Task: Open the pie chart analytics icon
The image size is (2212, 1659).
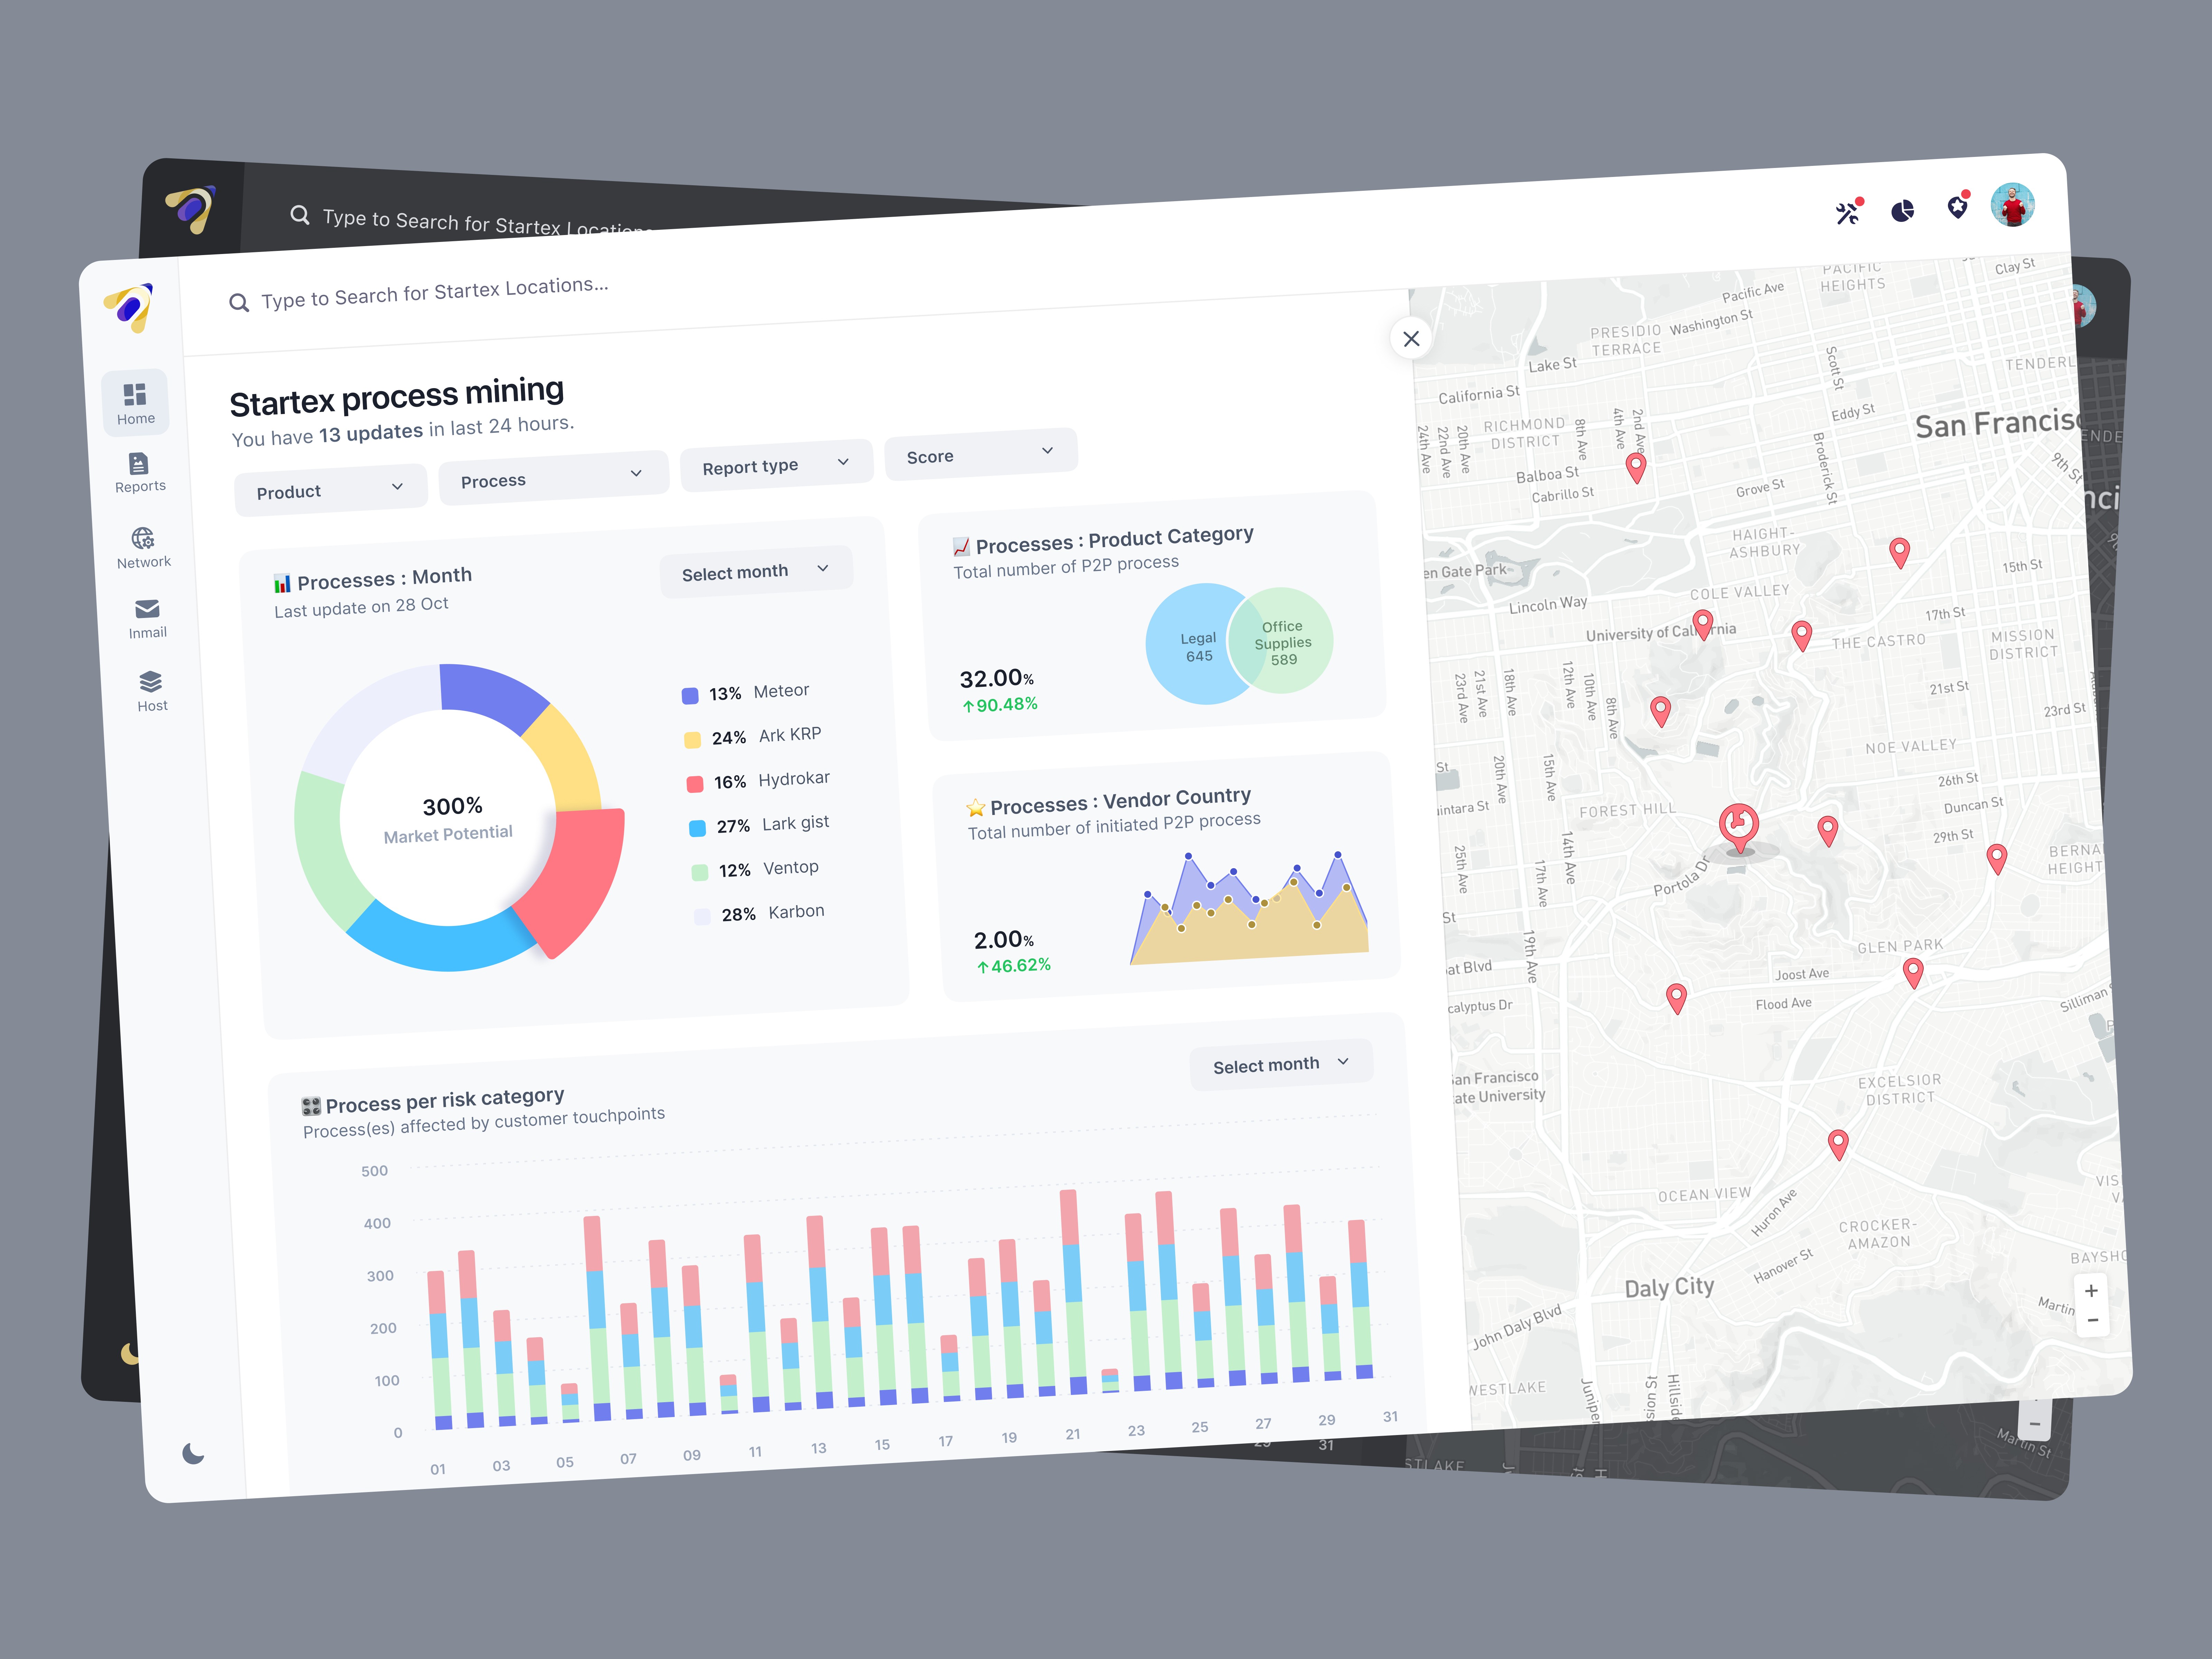Action: [x=1903, y=211]
